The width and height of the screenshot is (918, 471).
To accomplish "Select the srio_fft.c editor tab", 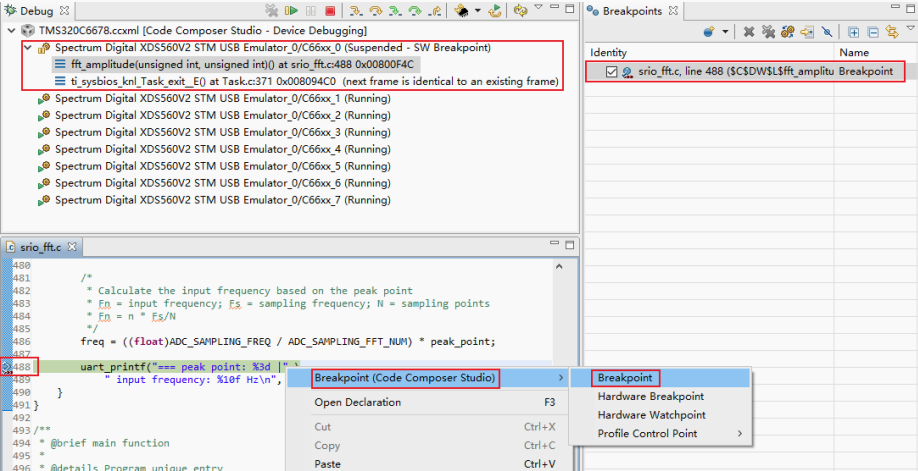I will 40,247.
